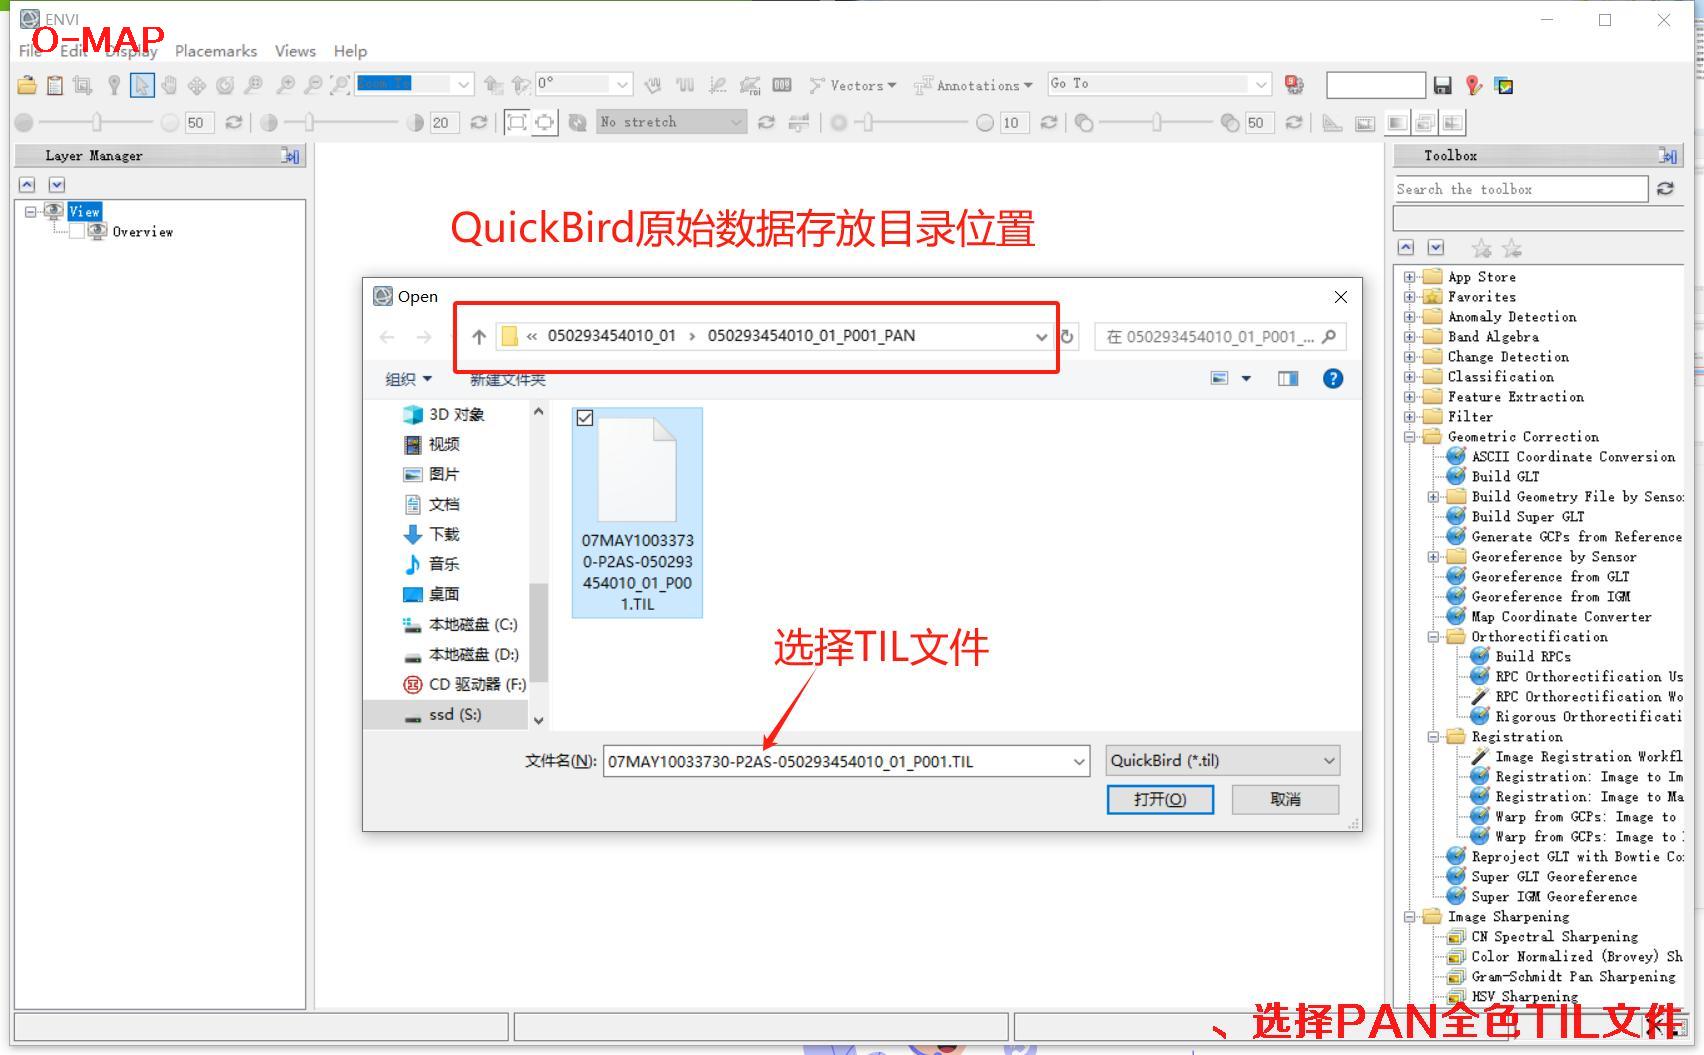Open the QuickBird (*.til) file type dropdown

(1222, 761)
